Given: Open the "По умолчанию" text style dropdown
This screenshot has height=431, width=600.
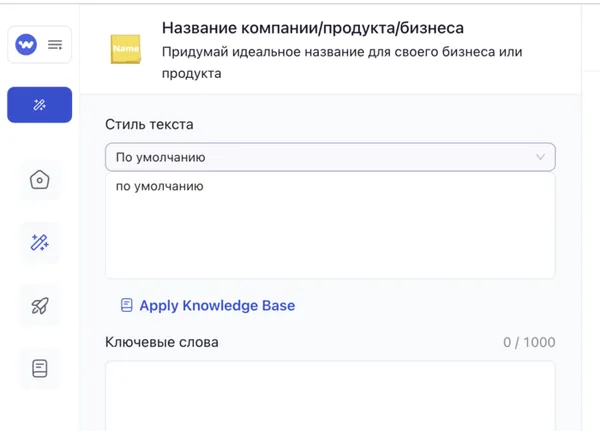Looking at the screenshot, I should point(320,157).
